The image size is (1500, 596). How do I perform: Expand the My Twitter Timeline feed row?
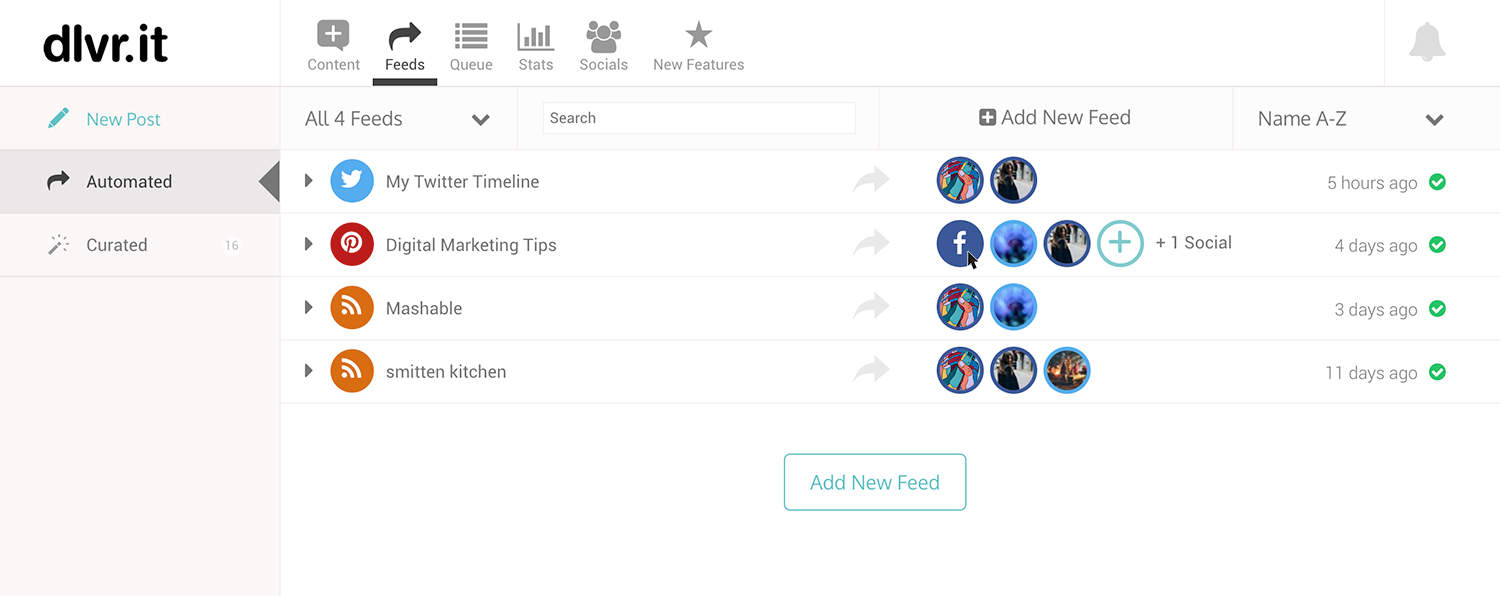[x=309, y=181]
